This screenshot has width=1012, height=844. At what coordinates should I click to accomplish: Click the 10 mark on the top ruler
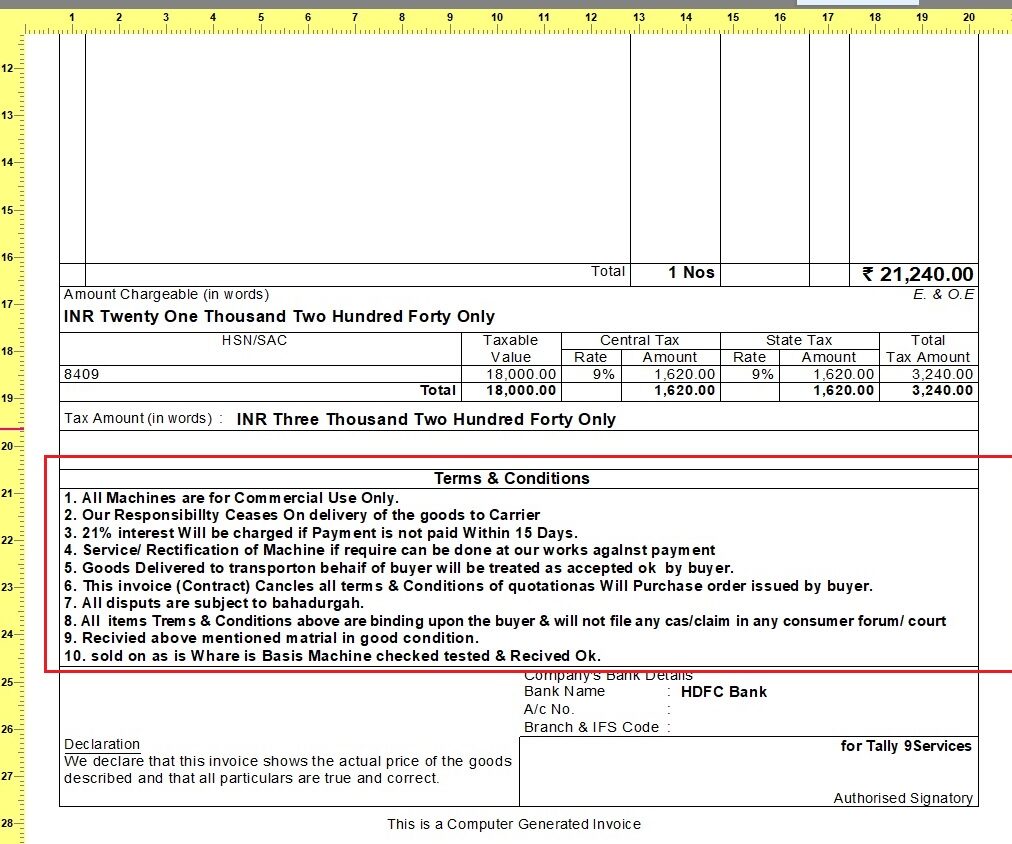[497, 17]
